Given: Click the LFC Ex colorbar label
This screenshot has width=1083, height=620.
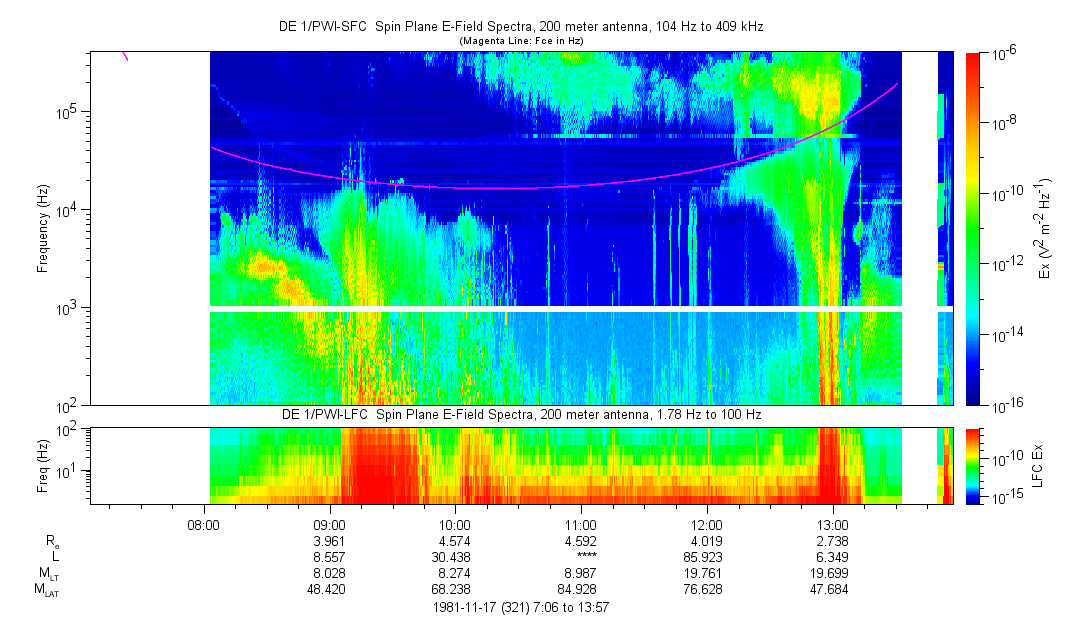Looking at the screenshot, I should coord(1041,465).
